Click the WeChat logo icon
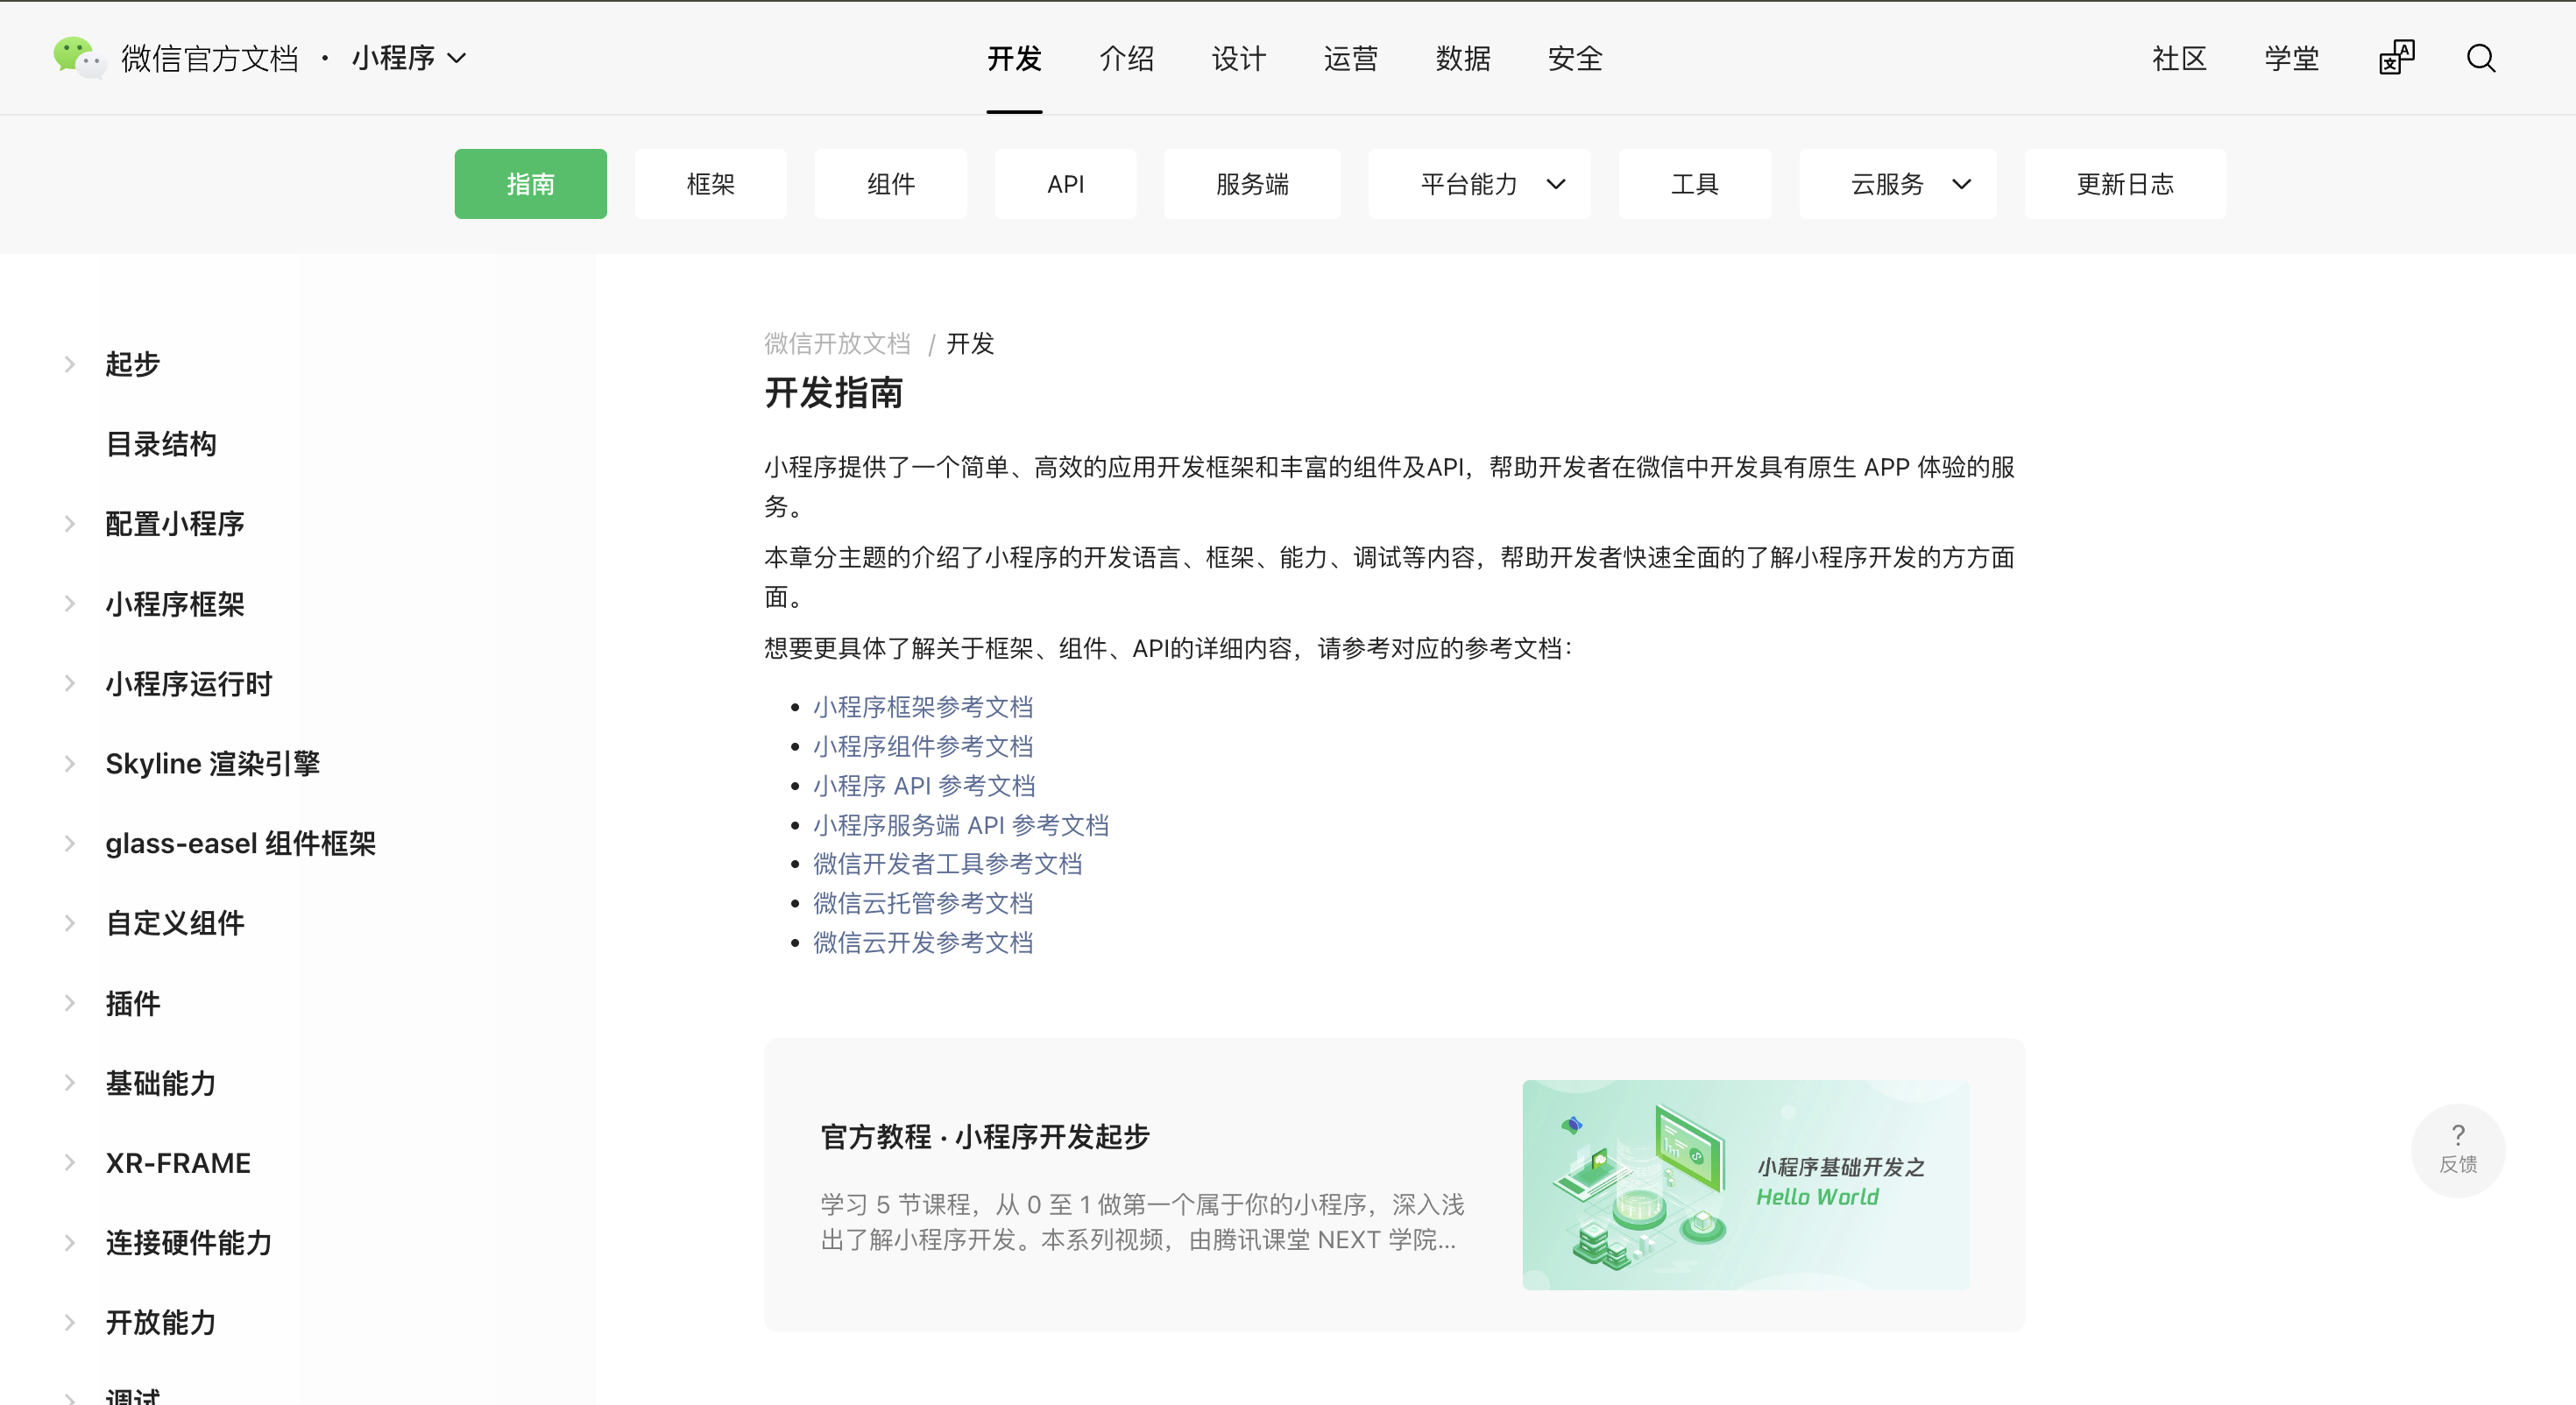 pyautogui.click(x=78, y=57)
